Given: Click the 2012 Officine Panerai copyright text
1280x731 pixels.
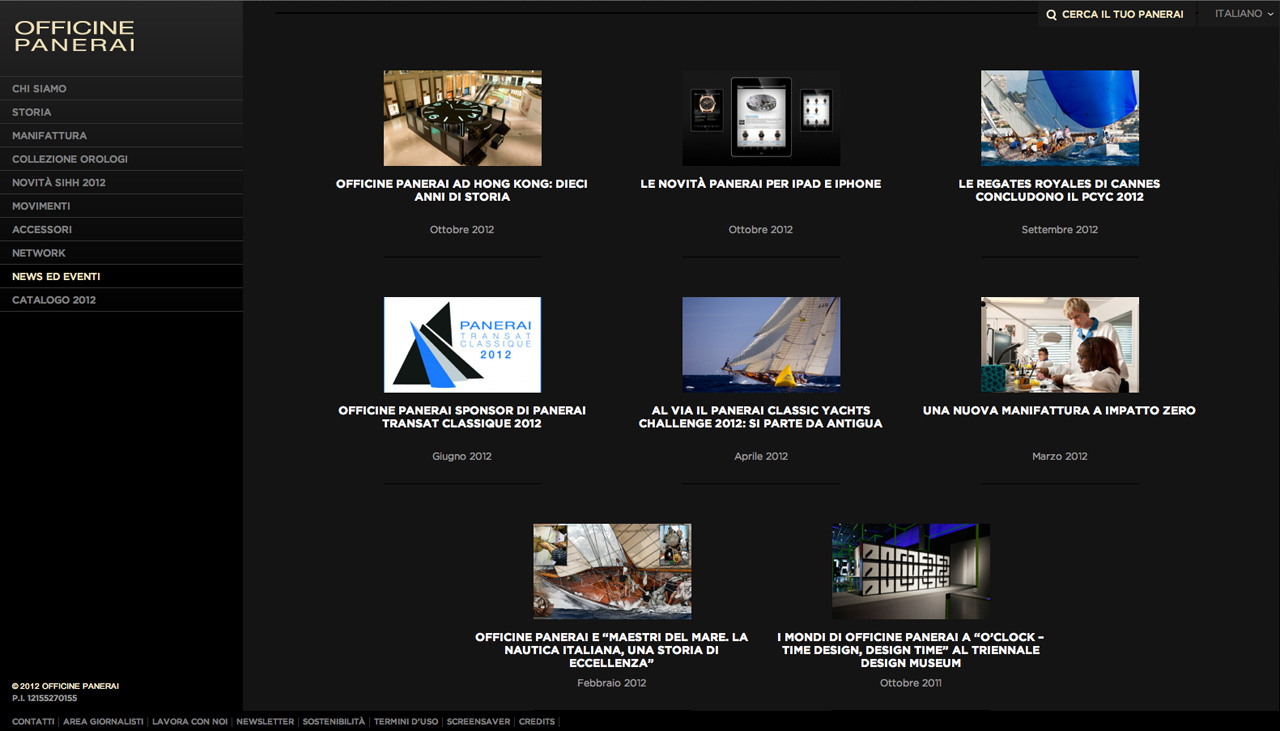Looking at the screenshot, I should tap(65, 686).
